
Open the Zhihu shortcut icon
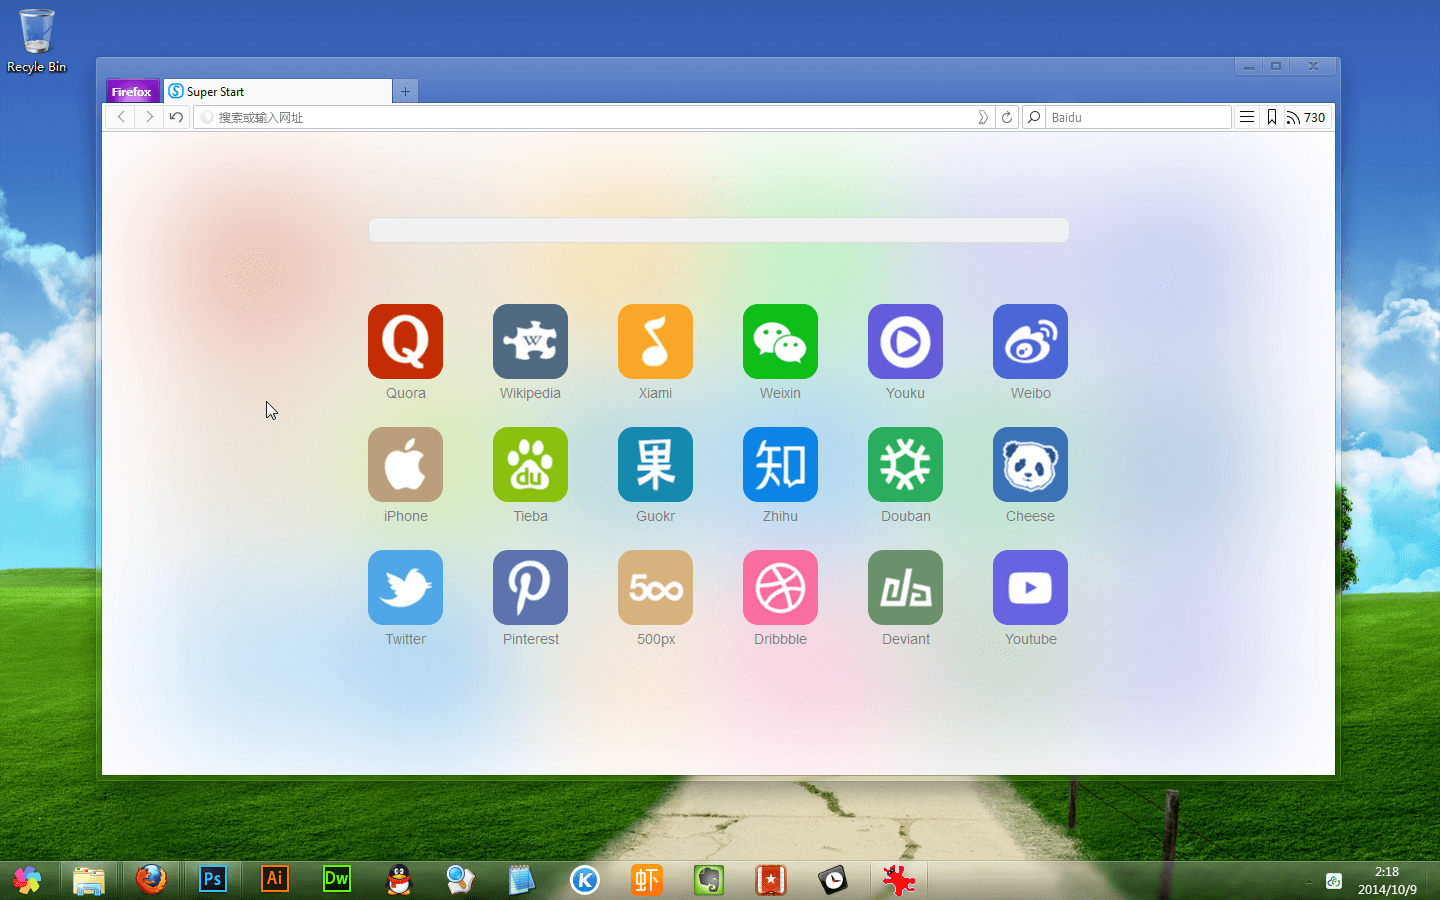click(780, 464)
